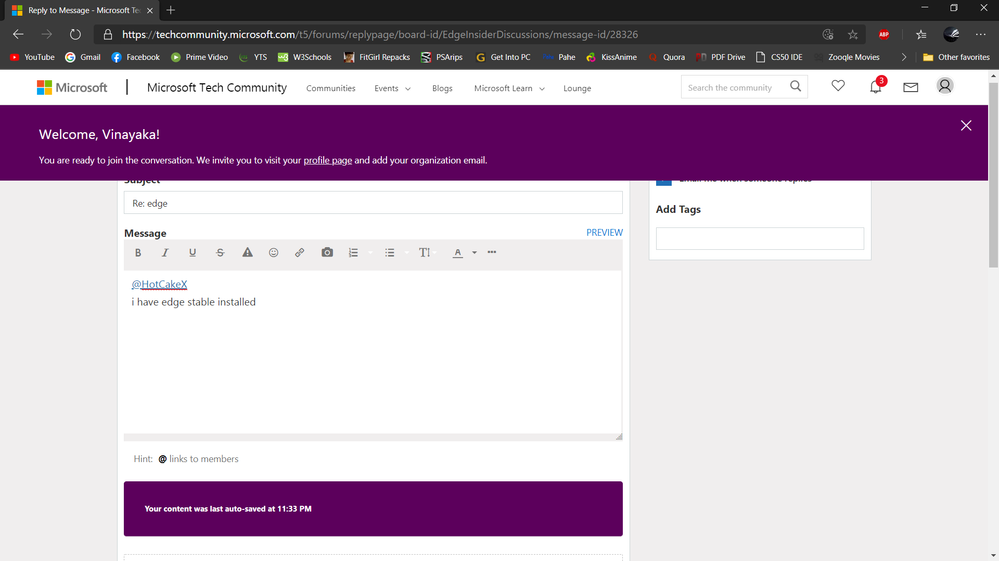Insert a photo with camera icon
This screenshot has width=999, height=561.
click(327, 253)
